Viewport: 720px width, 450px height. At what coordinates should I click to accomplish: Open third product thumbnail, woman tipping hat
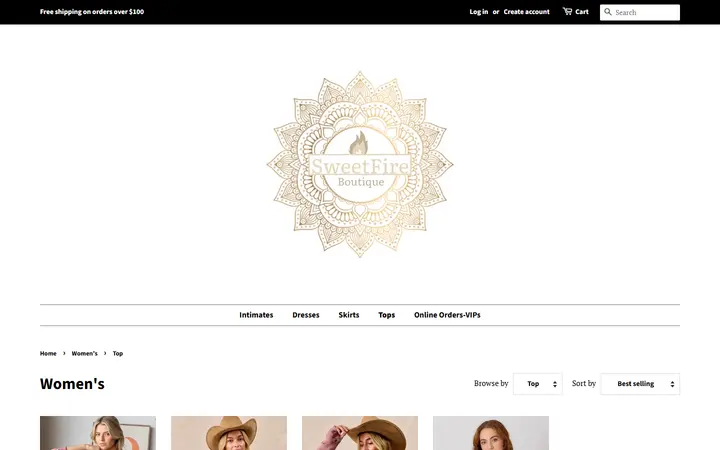coord(360,433)
